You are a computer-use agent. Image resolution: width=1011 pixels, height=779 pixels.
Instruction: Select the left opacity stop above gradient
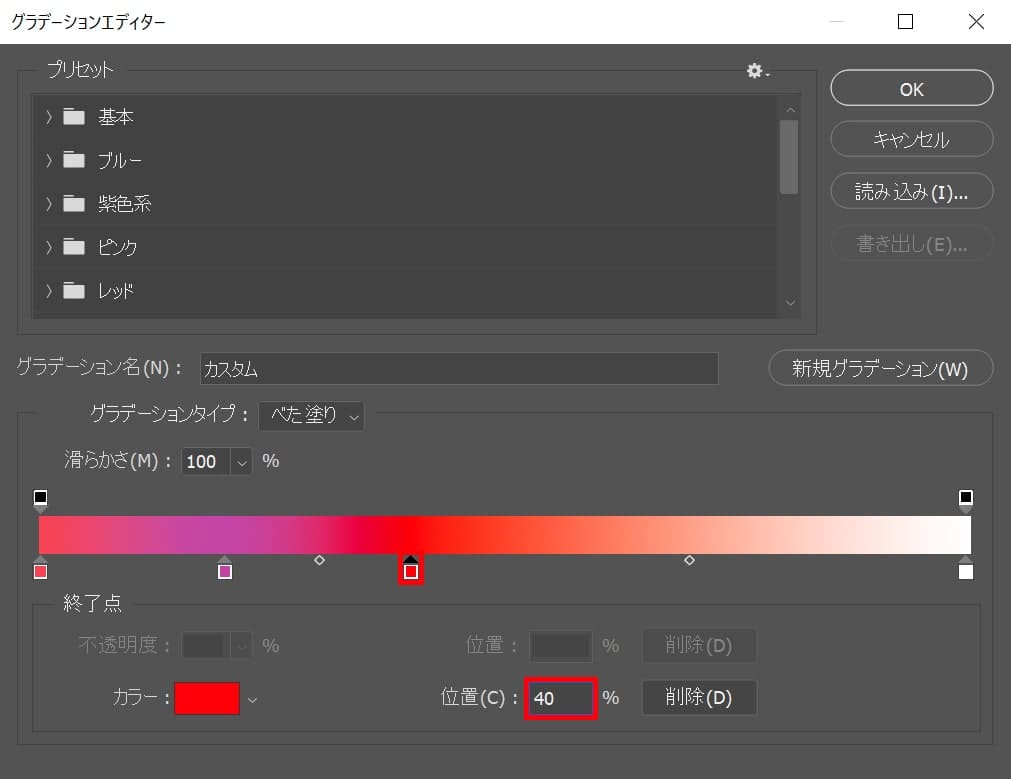pos(40,499)
